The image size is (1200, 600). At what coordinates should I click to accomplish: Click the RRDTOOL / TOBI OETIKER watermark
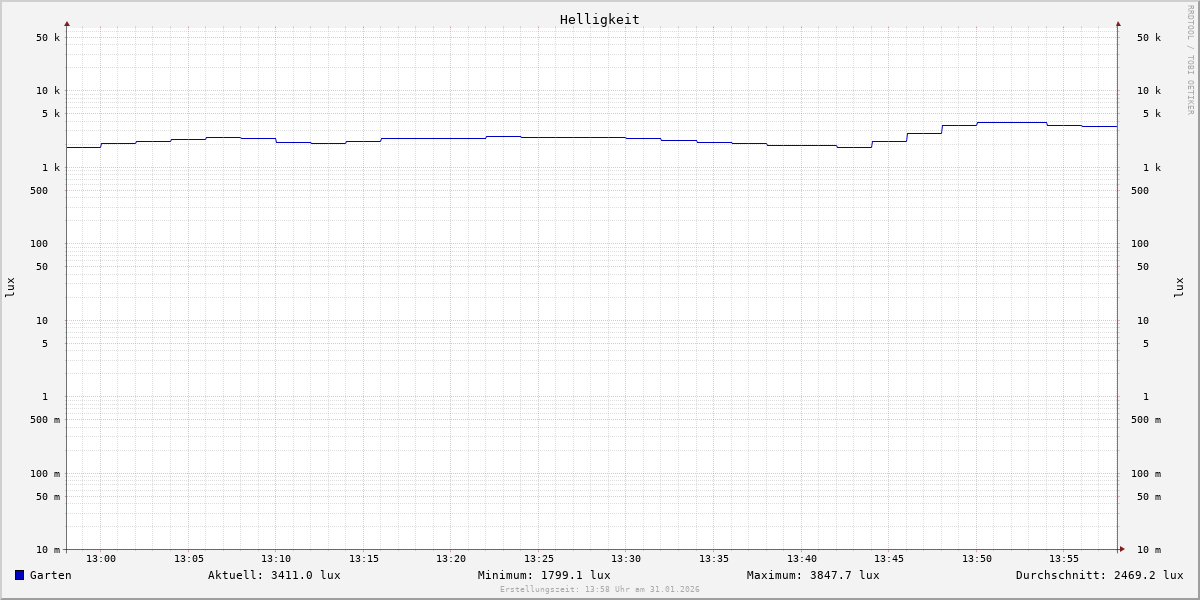pos(1190,60)
